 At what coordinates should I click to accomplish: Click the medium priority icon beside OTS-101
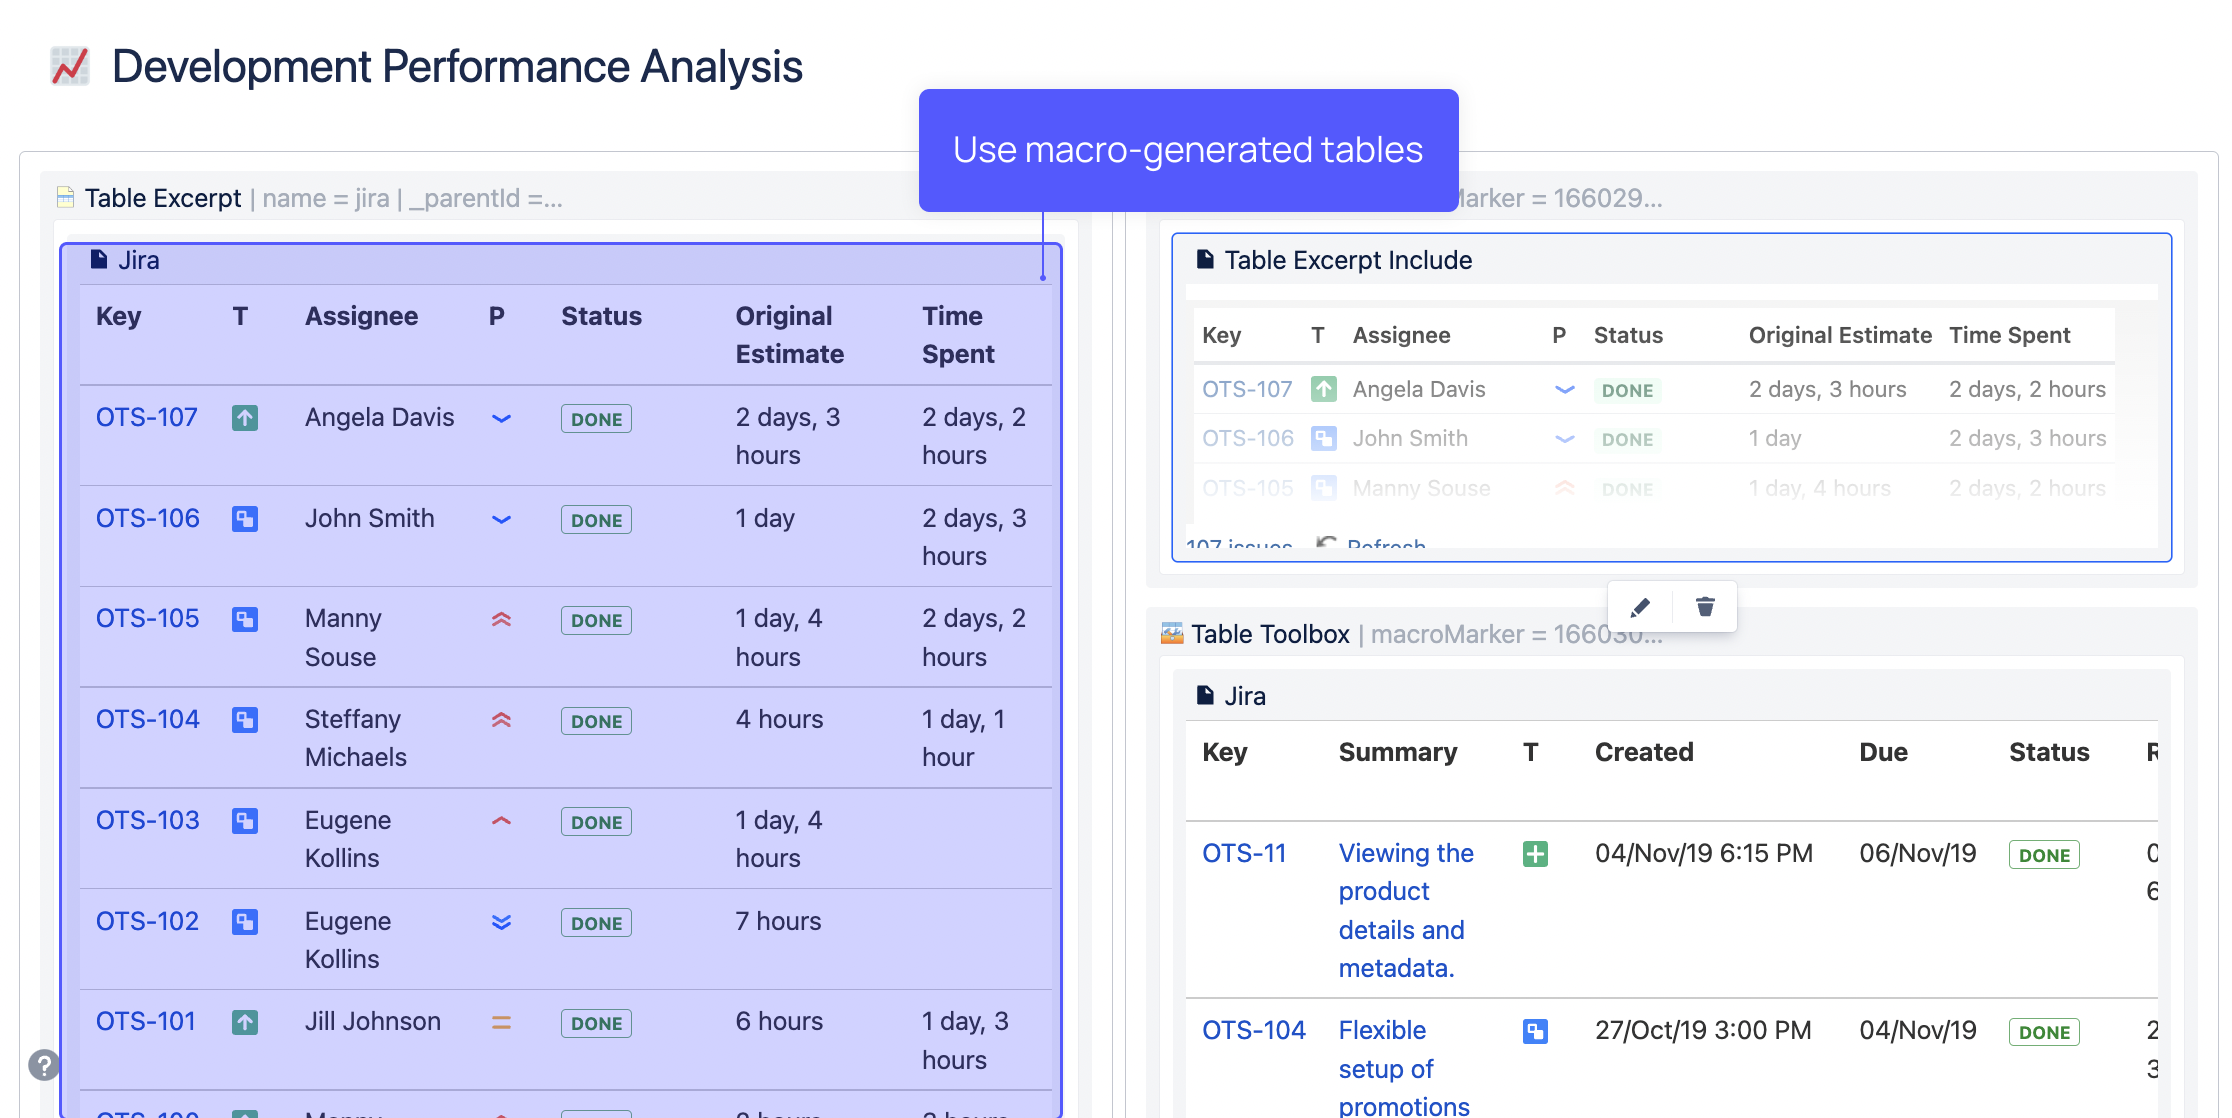point(501,1022)
